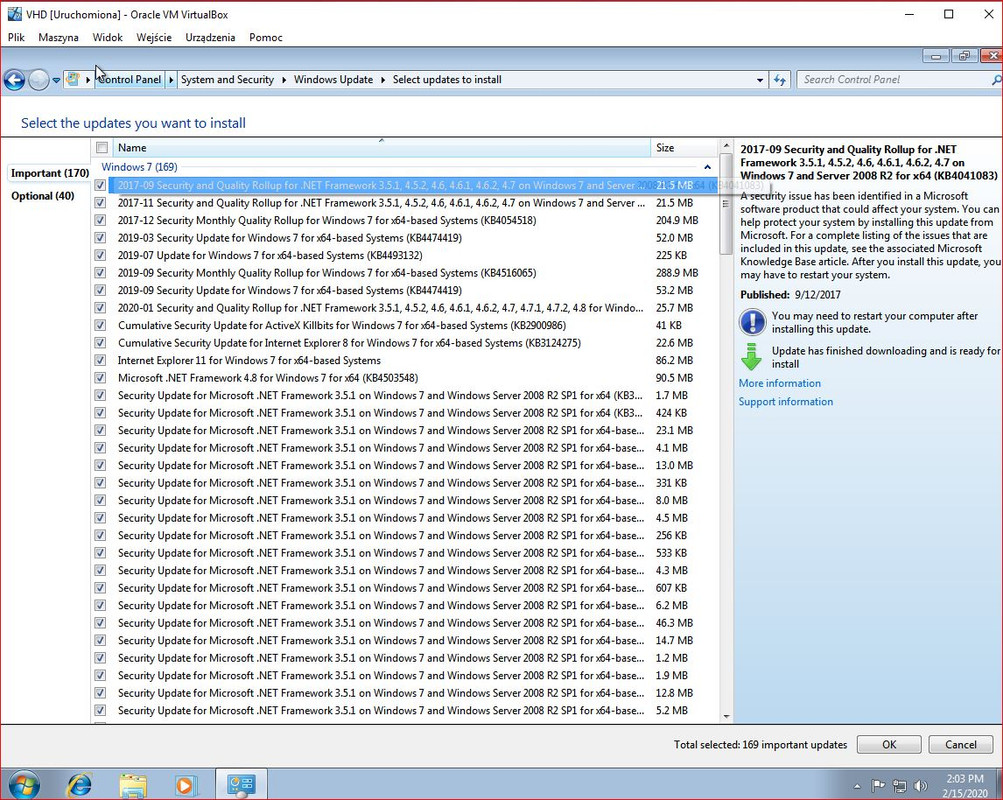Go to Windows Update breadcrumb
This screenshot has width=1003, height=800.
333,80
